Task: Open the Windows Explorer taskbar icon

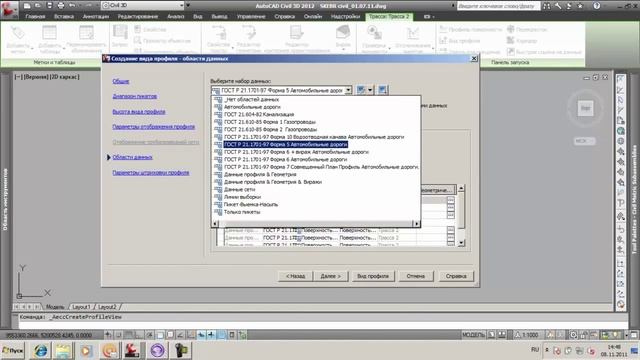Action: pos(63,350)
